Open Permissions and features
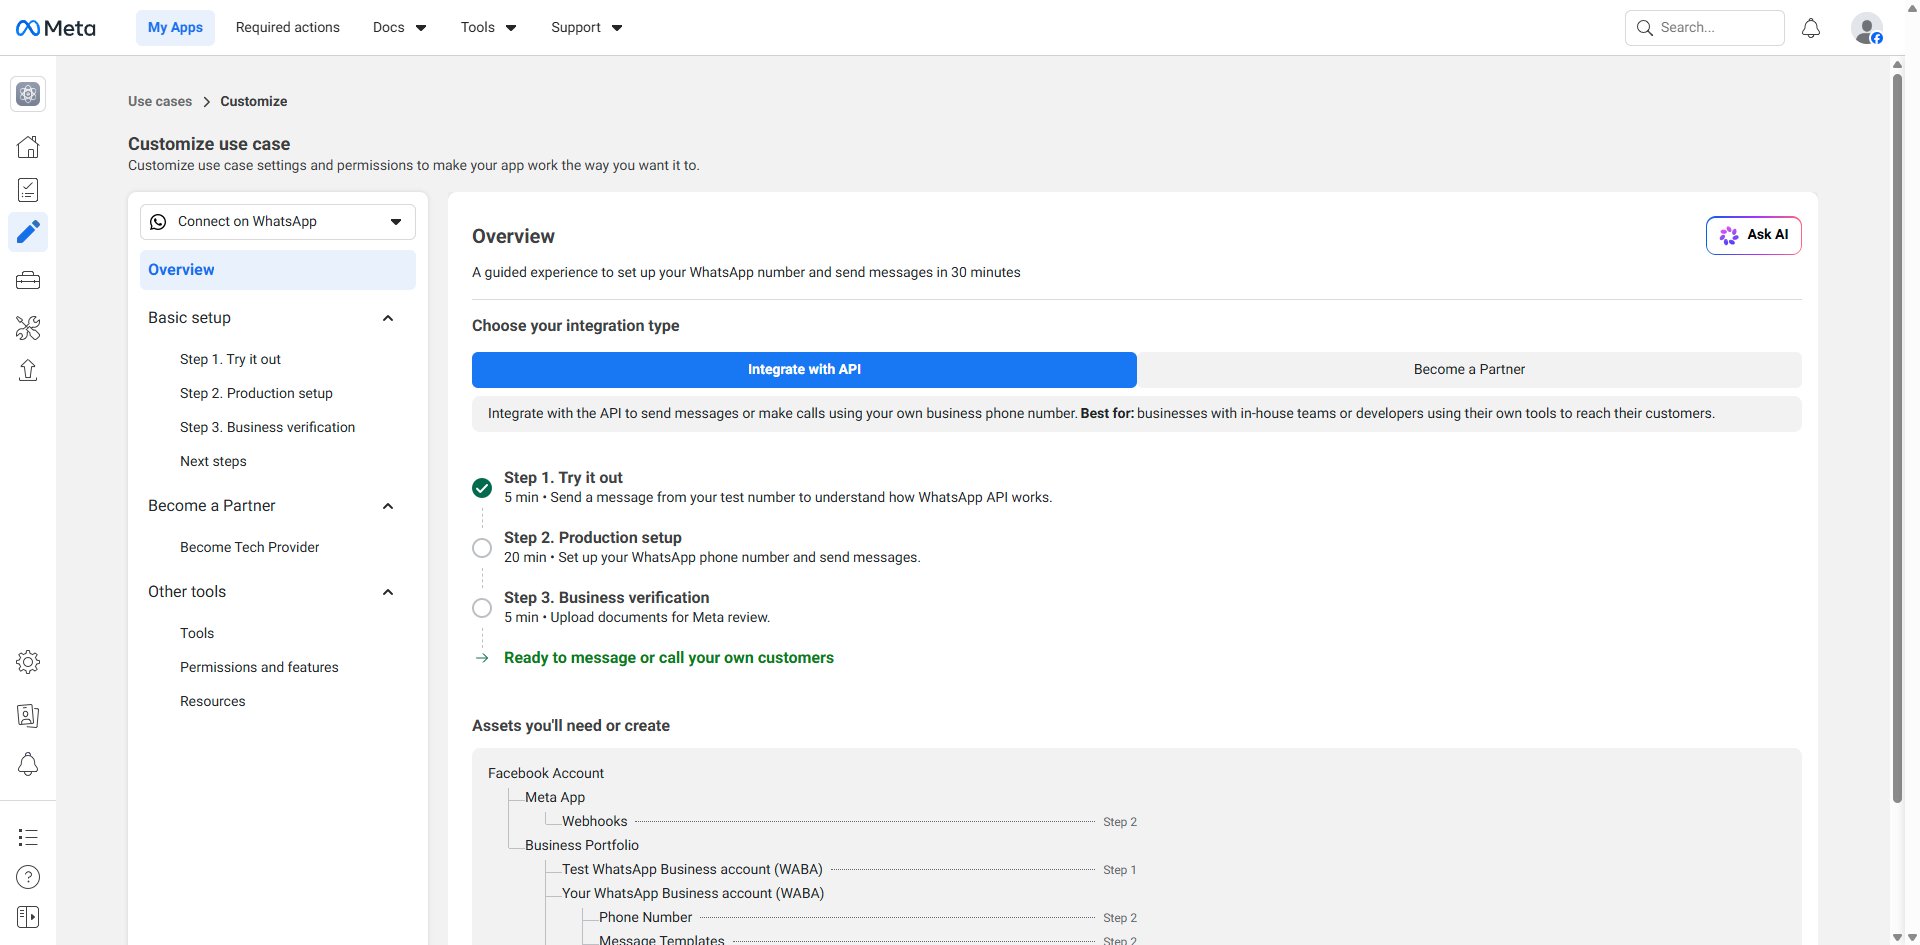 click(259, 668)
